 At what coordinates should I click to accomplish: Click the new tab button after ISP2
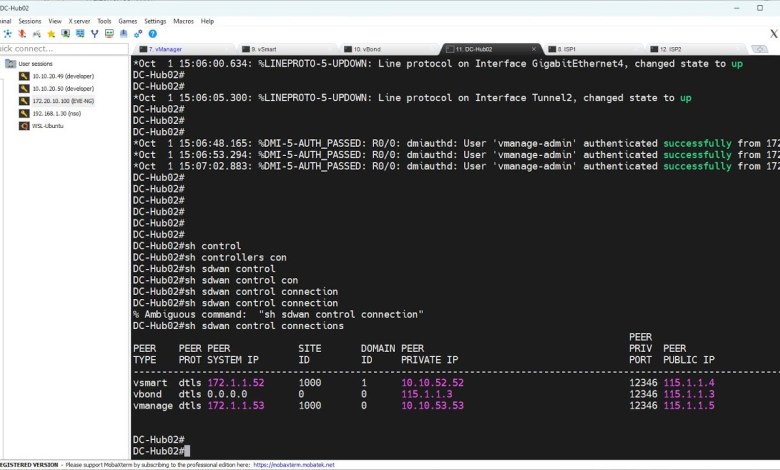pyautogui.click(x=759, y=49)
